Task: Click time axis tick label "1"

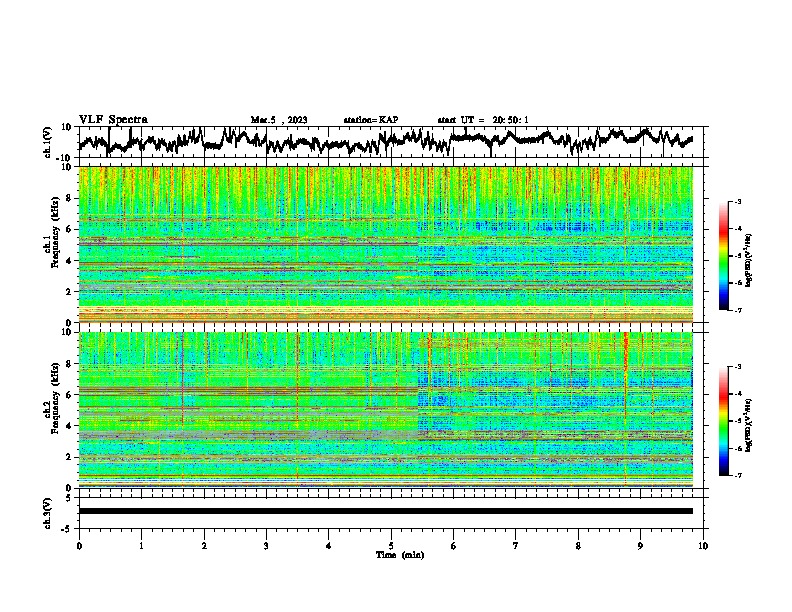Action: pyautogui.click(x=141, y=546)
